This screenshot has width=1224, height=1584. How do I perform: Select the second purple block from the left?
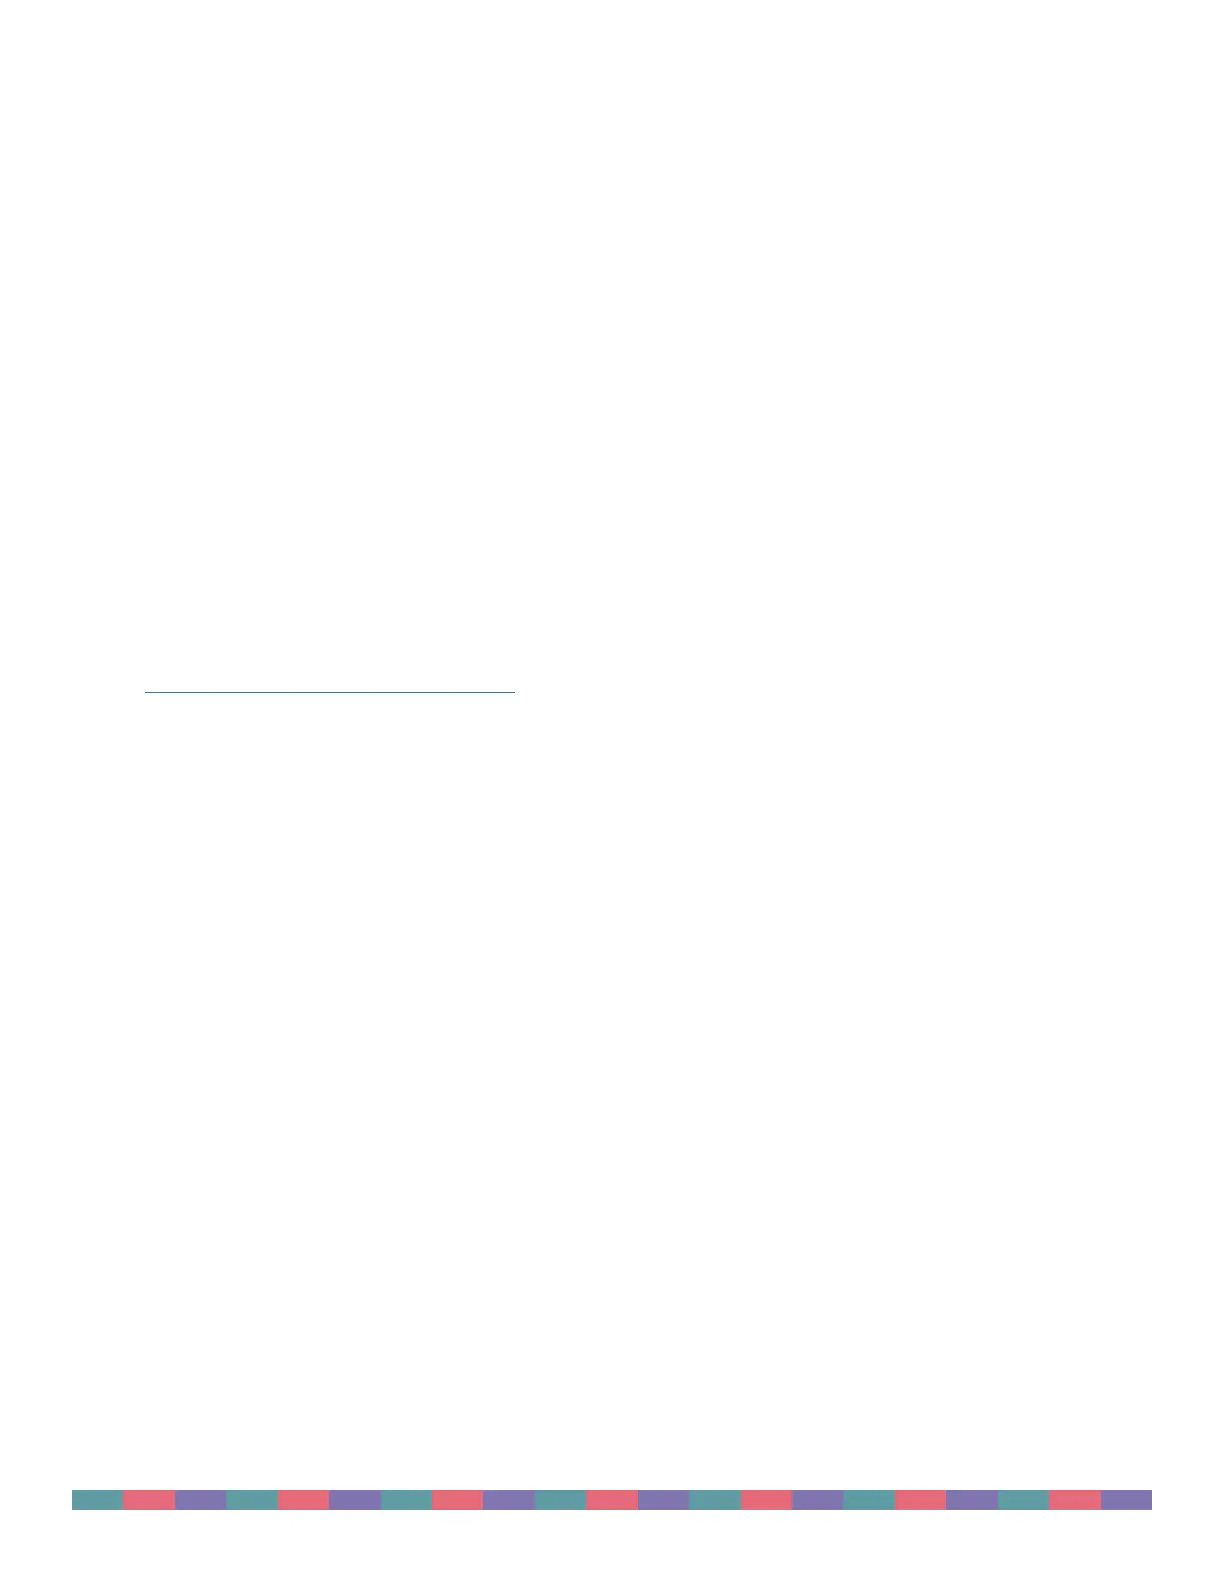point(355,1499)
